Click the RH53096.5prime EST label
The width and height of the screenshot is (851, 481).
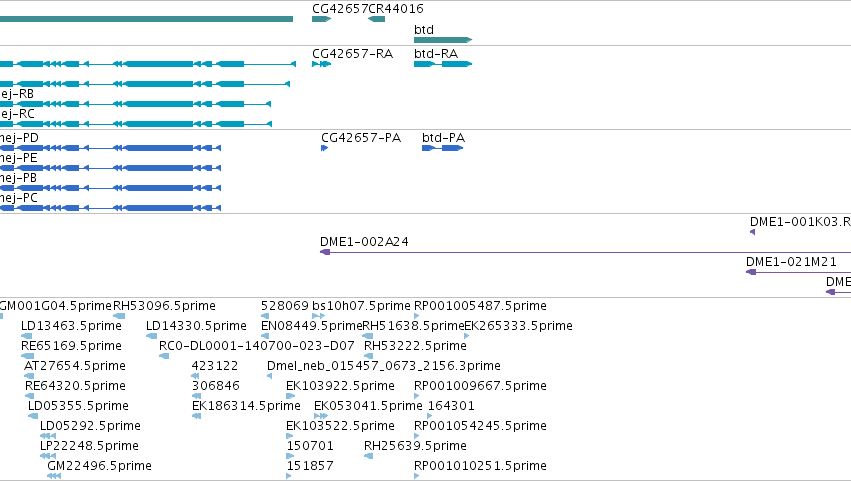164,306
